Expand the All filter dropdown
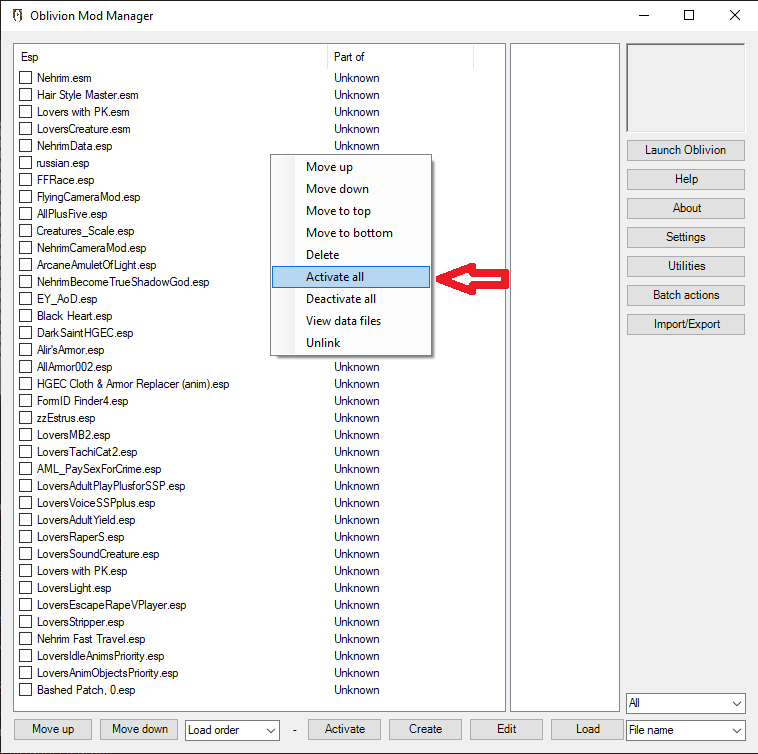 [685, 704]
